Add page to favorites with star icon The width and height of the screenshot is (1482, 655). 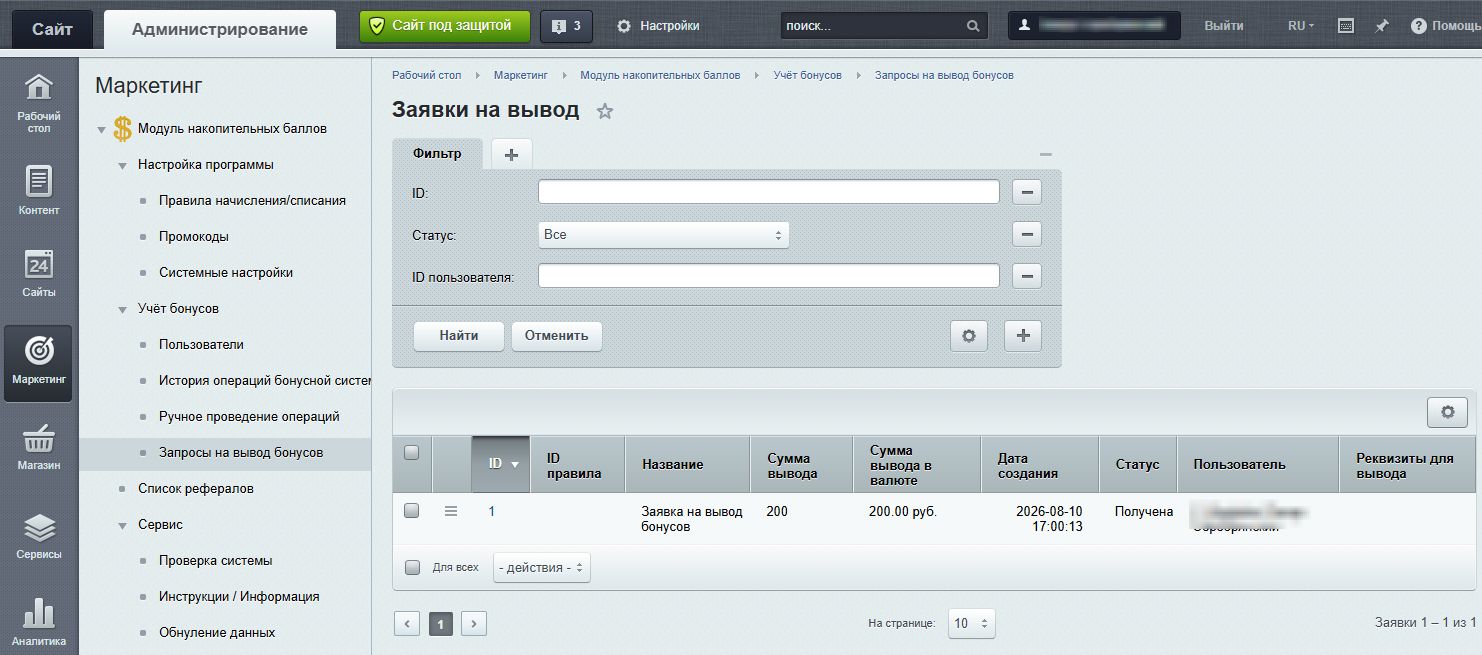pyautogui.click(x=604, y=112)
